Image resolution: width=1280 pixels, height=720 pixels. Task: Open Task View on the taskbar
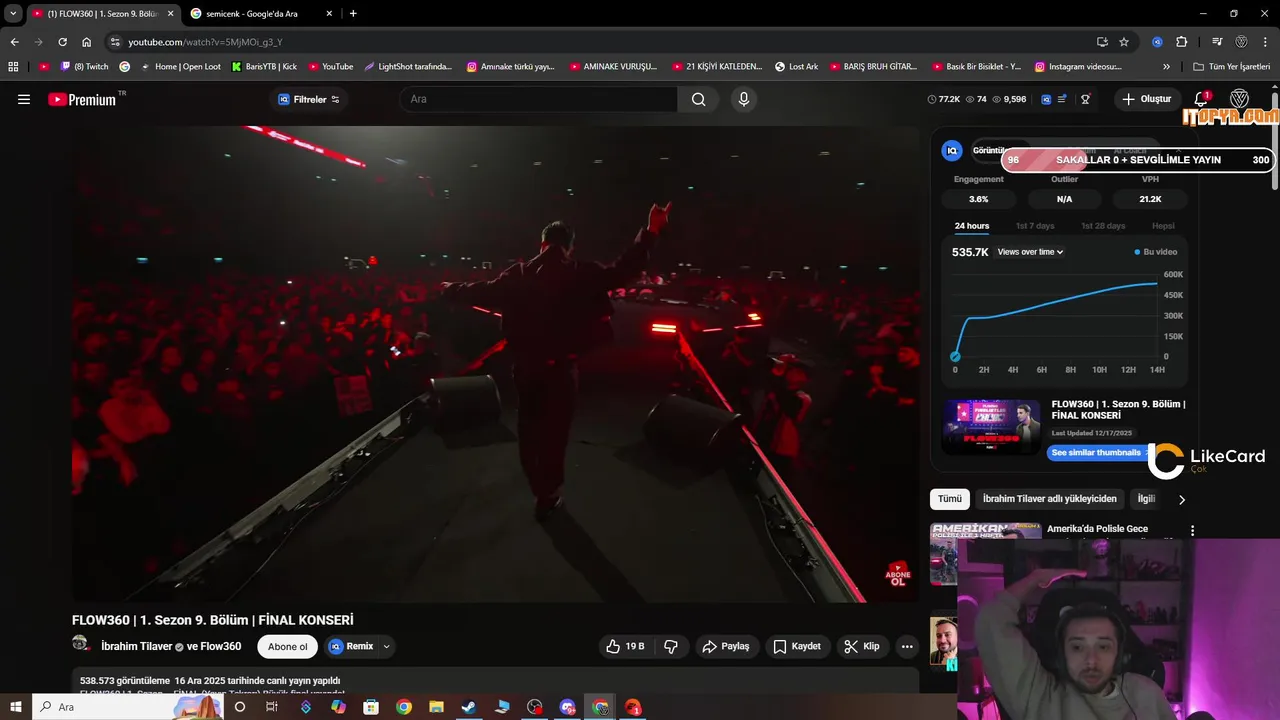click(x=272, y=707)
